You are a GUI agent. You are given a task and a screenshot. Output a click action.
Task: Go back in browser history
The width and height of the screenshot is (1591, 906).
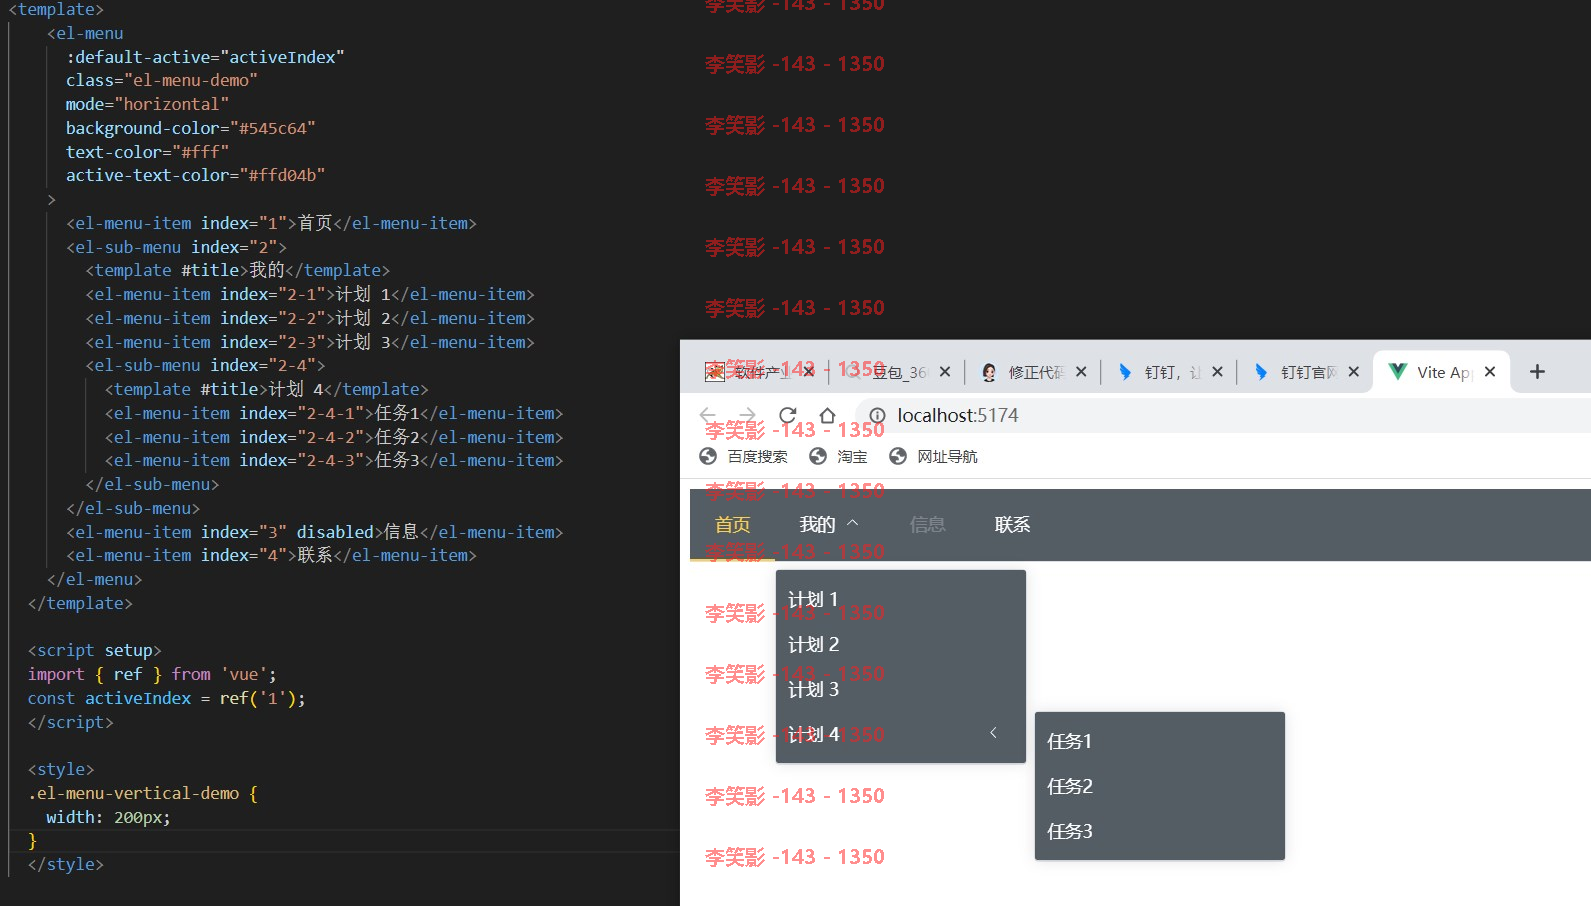708,415
